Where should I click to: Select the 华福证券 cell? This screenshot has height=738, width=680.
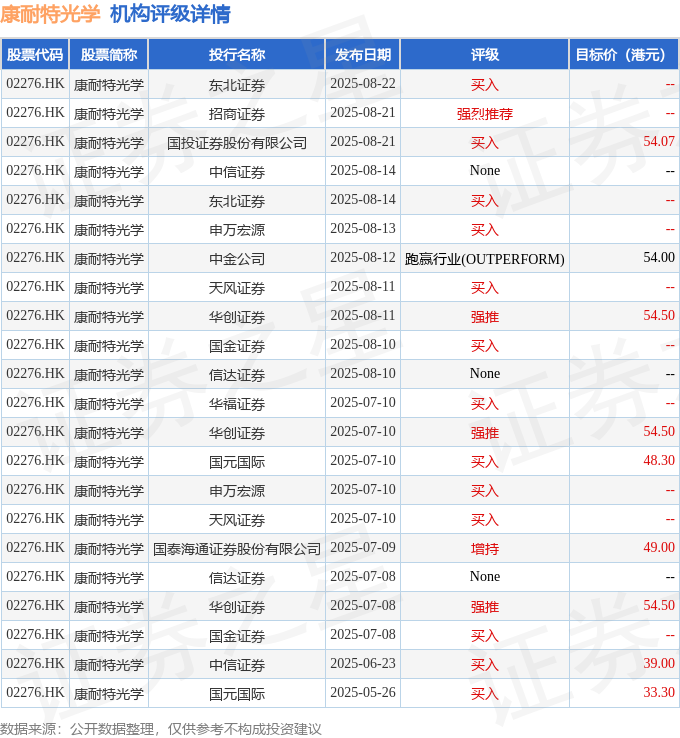(x=237, y=403)
